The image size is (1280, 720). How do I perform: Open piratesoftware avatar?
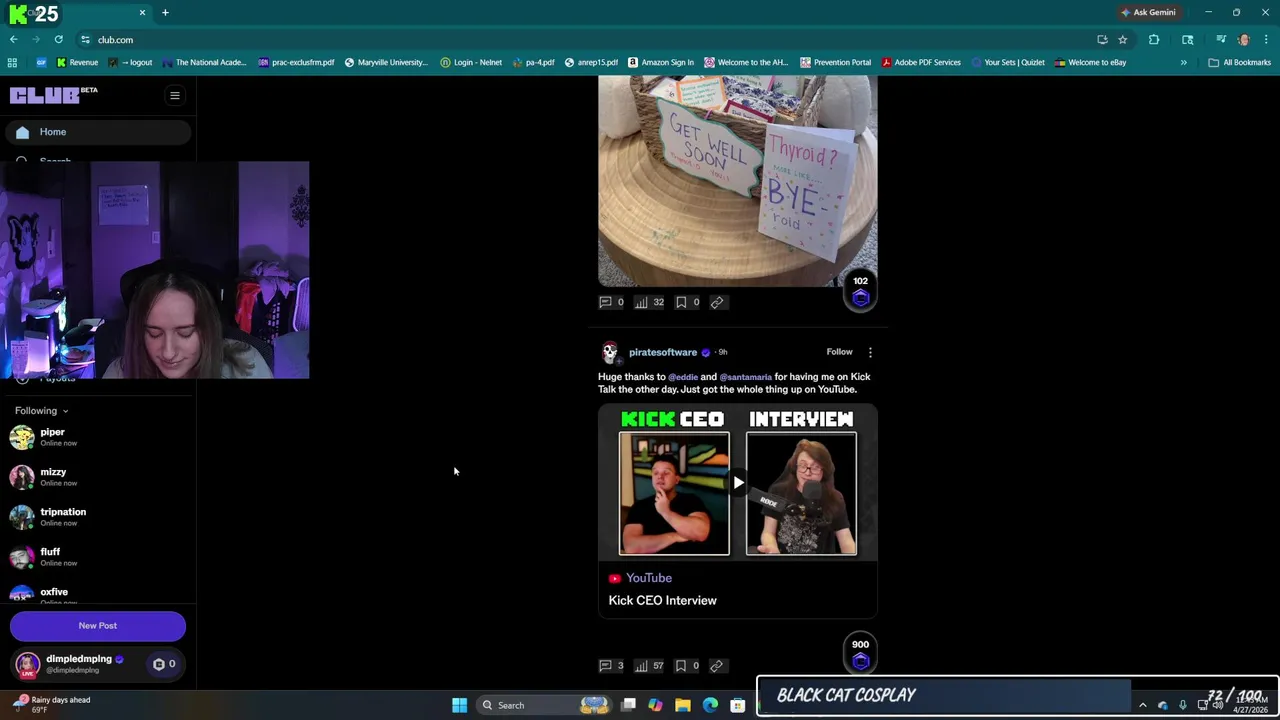(609, 352)
